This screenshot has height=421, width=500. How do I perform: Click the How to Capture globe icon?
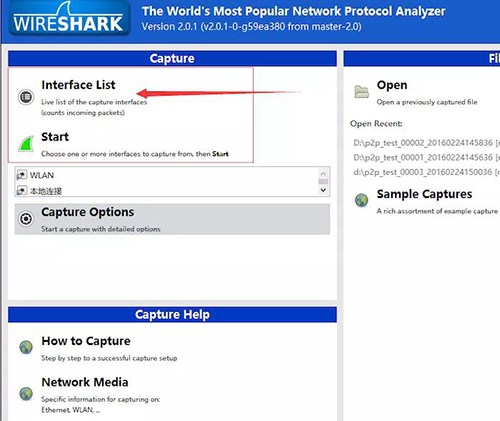coord(26,347)
